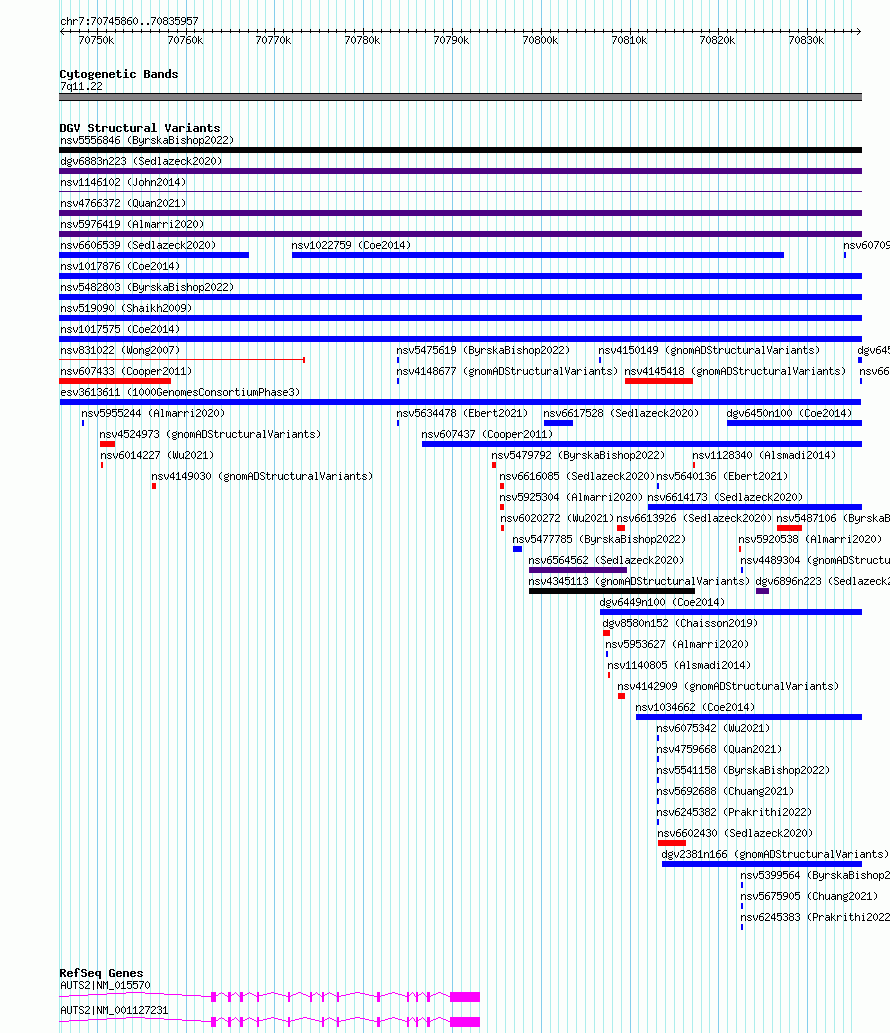
Task: Click nsv5976419 (Almarri2020) label
Action: pyautogui.click(x=132, y=225)
